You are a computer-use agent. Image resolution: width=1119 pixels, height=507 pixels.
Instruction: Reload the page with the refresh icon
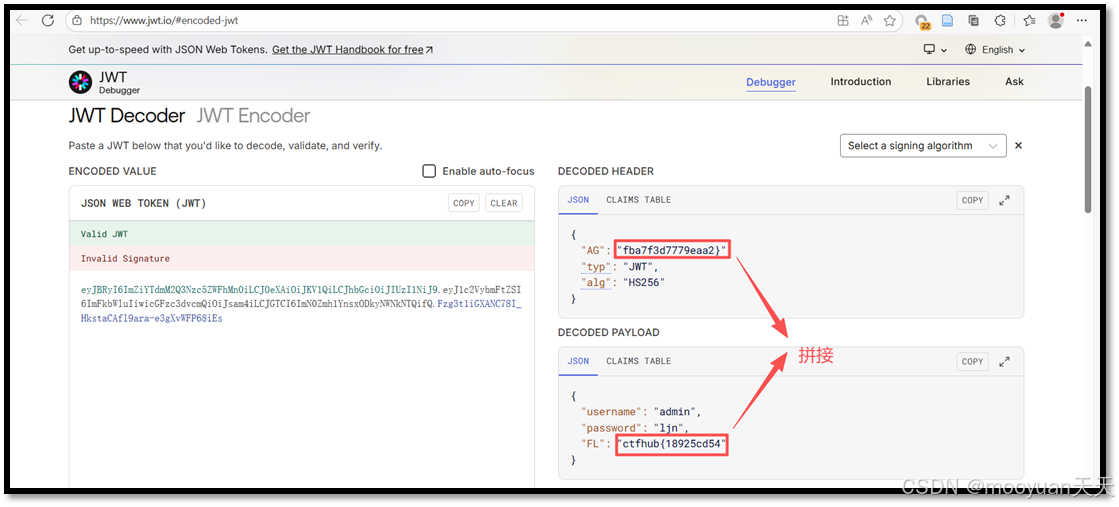[x=48, y=21]
